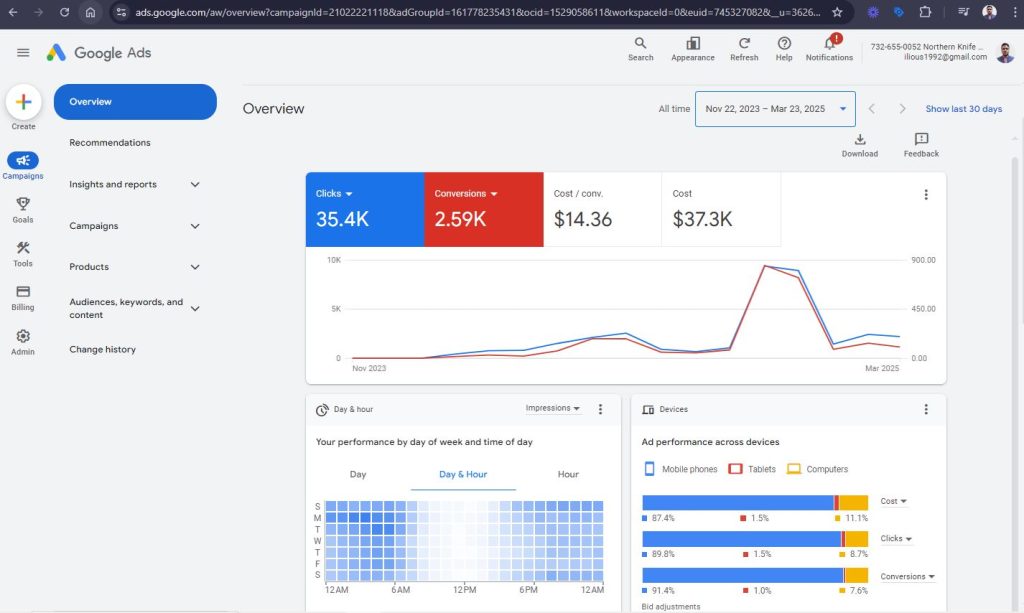The height and width of the screenshot is (613, 1024).
Task: Open Devices card three-dot menu
Action: coord(926,409)
